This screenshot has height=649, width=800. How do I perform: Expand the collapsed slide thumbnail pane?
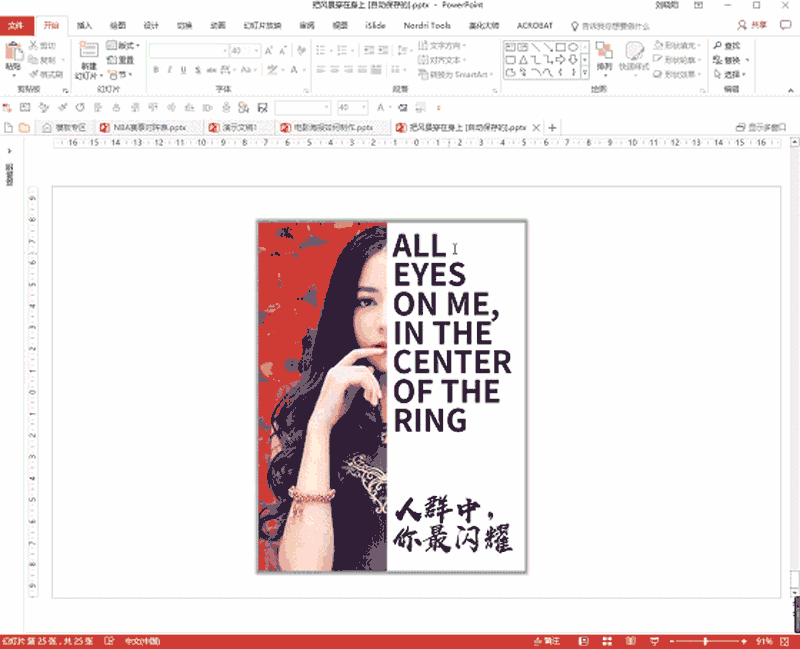coord(9,151)
